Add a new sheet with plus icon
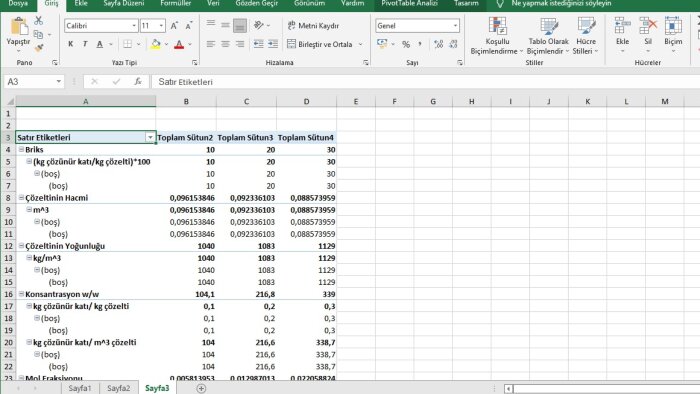This screenshot has height=394, width=700. point(201,388)
